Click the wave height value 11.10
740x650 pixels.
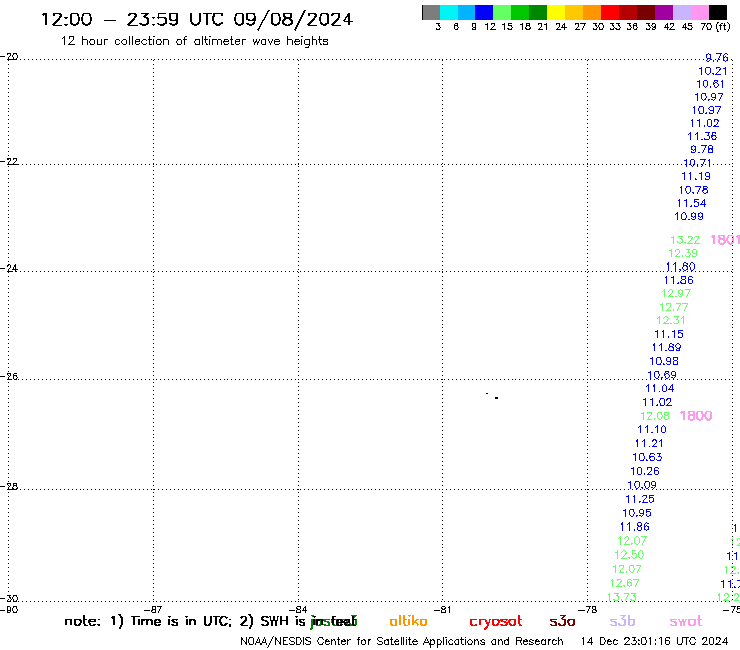pyautogui.click(x=652, y=430)
